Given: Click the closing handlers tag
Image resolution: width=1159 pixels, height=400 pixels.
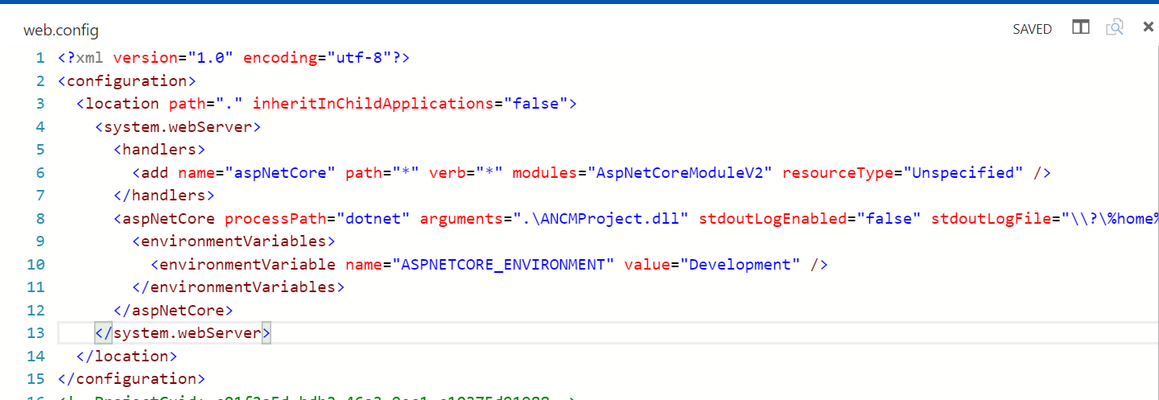Looking at the screenshot, I should 164,195.
